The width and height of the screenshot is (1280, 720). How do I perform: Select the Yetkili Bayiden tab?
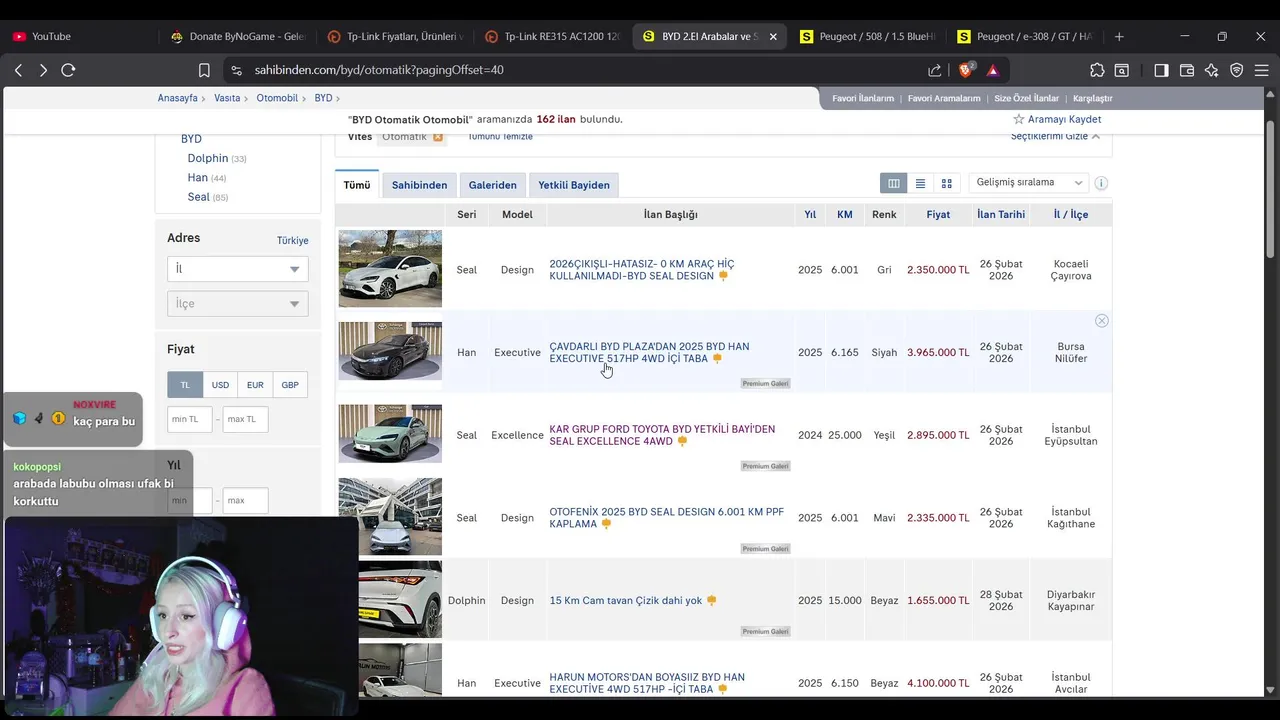[x=574, y=185]
